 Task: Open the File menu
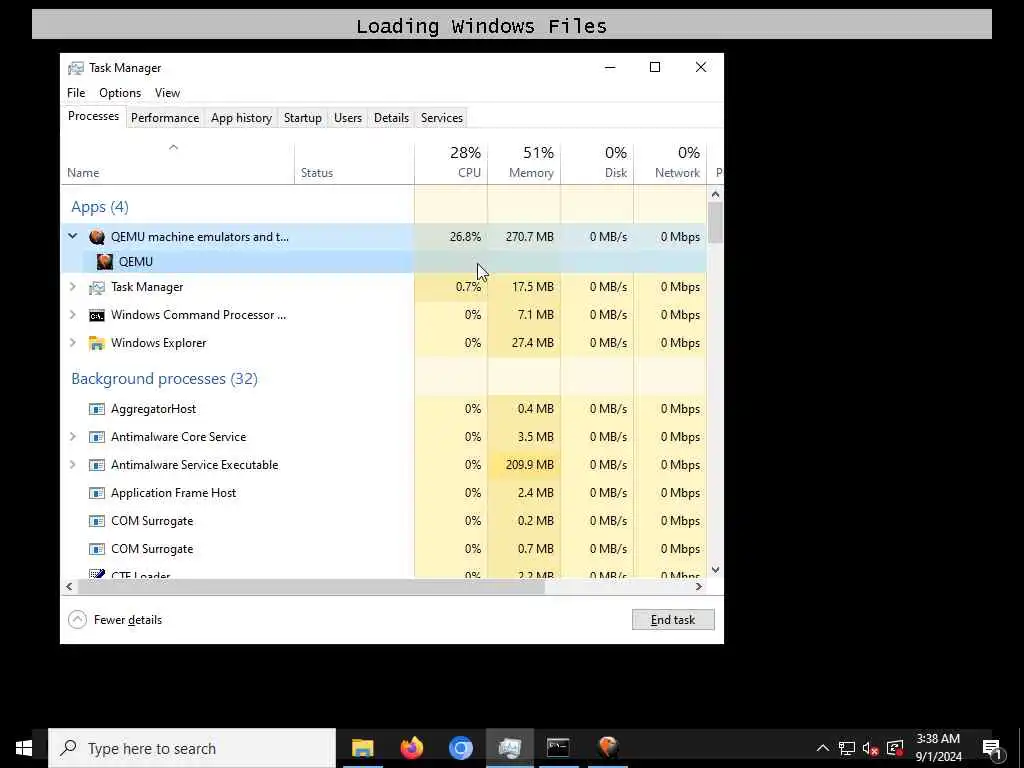pos(76,93)
